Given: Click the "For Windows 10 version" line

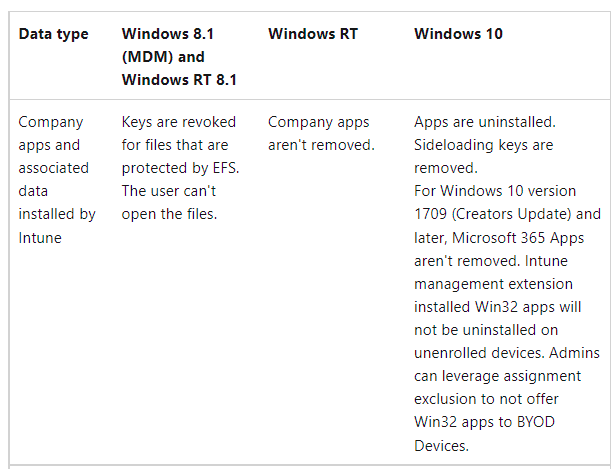Looking at the screenshot, I should click(495, 191).
